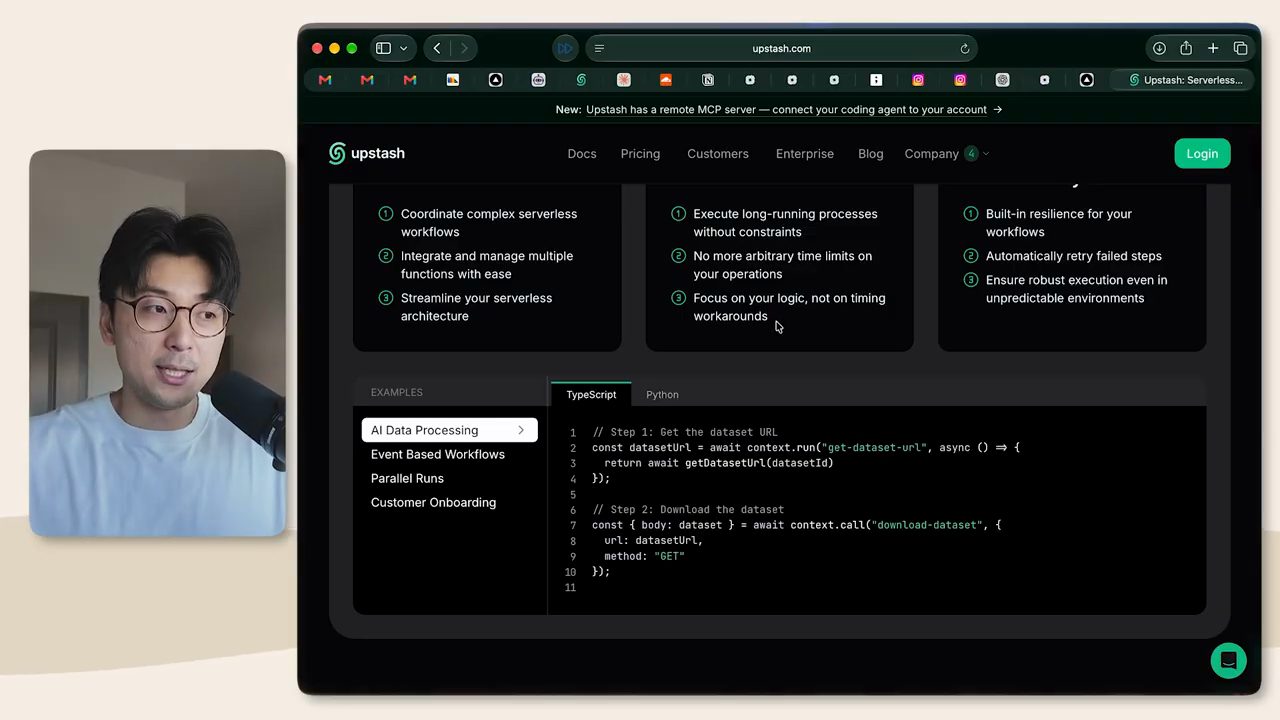Open the Customer Onboarding example

(x=433, y=502)
